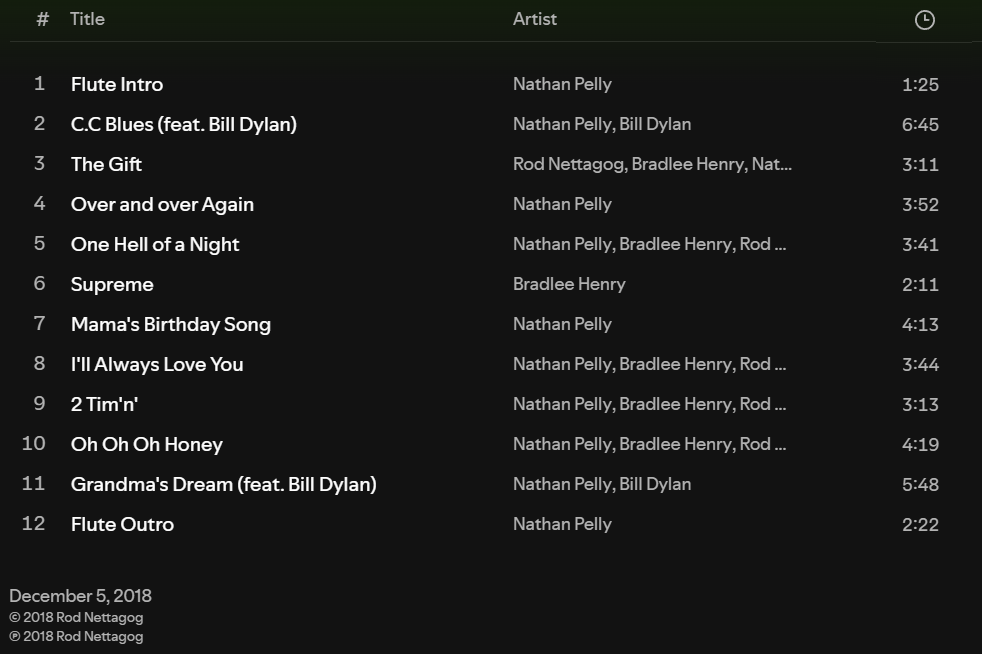This screenshot has height=654, width=982.
Task: Open track C.C Blues (feat. Bill Dylan)
Action: click(183, 125)
